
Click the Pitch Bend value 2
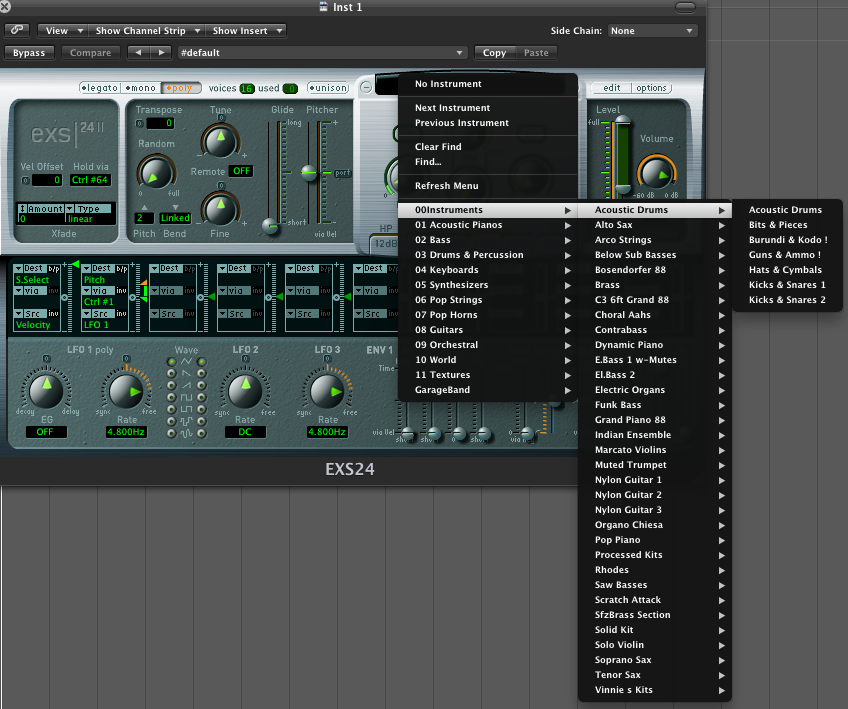click(x=143, y=218)
